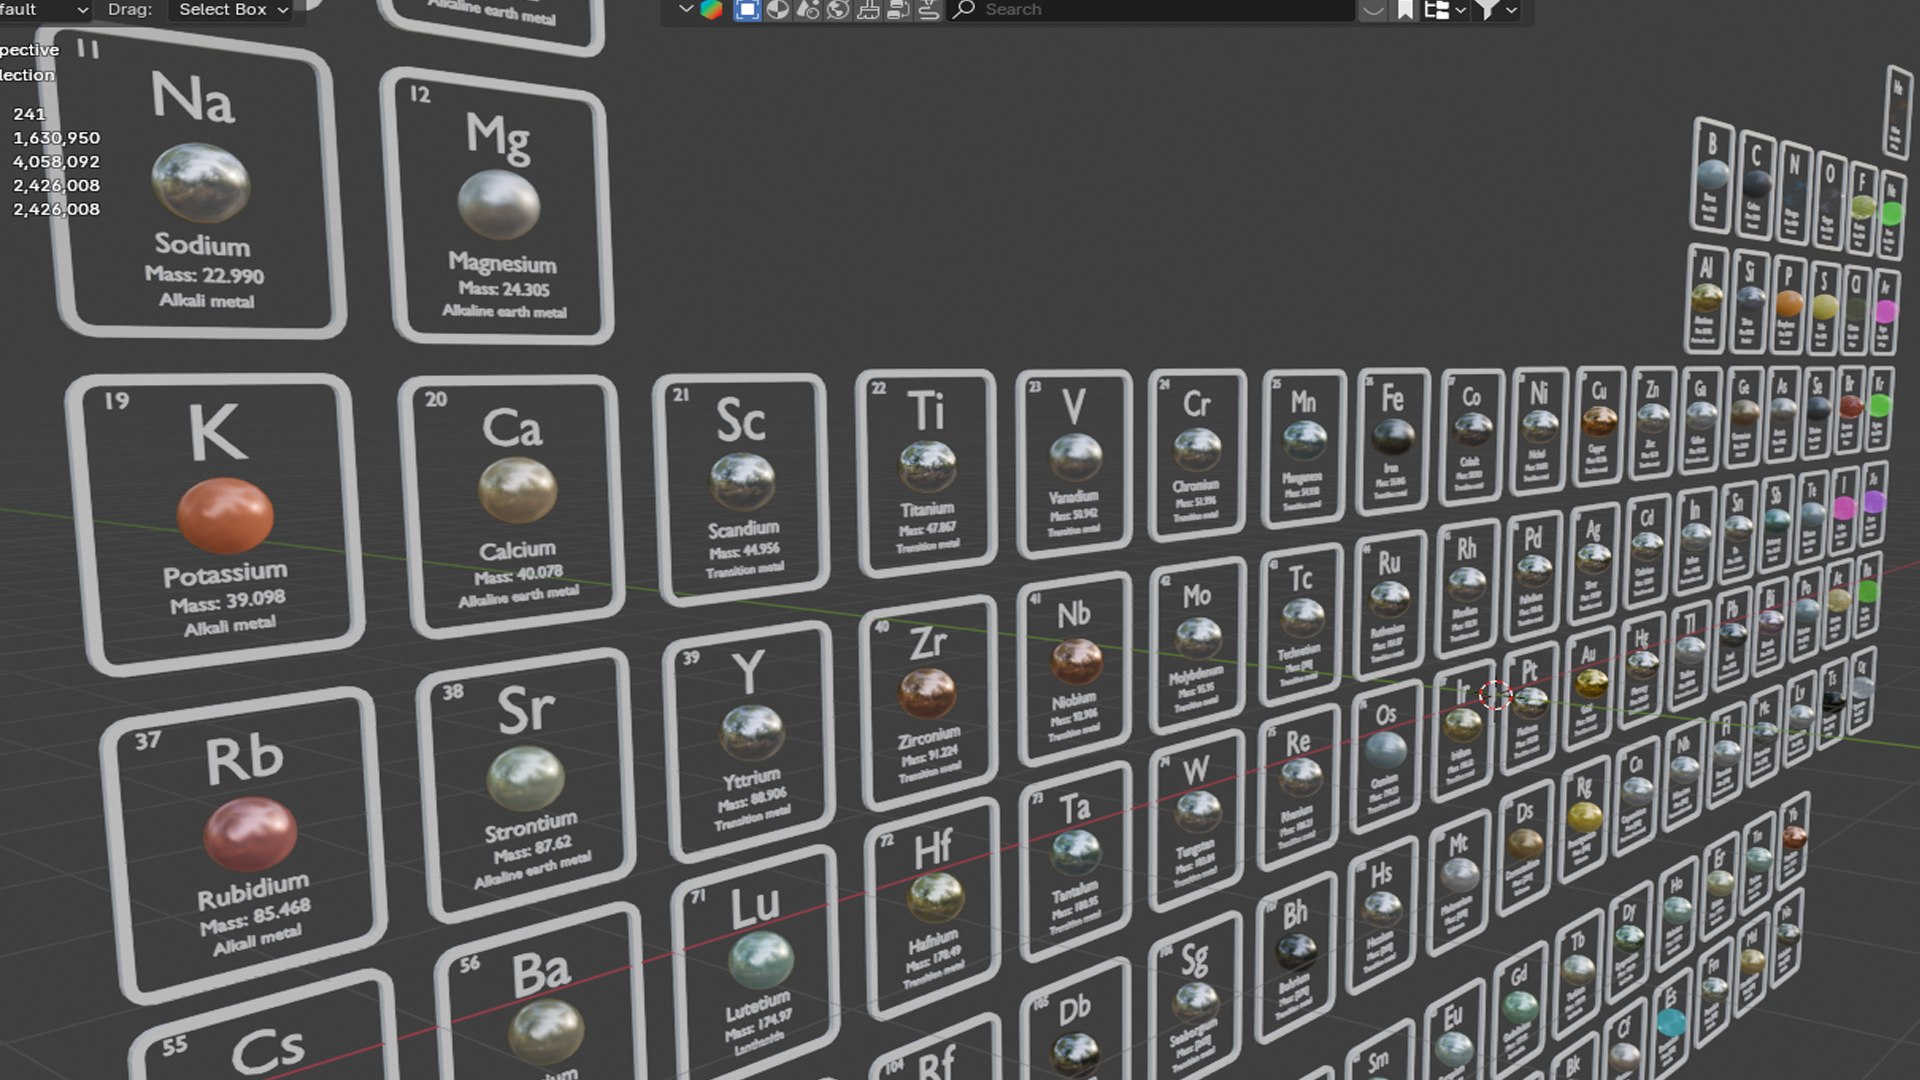This screenshot has height=1080, width=1920.
Task: Select the Chromium (Cr) element tile
Action: 1197,454
